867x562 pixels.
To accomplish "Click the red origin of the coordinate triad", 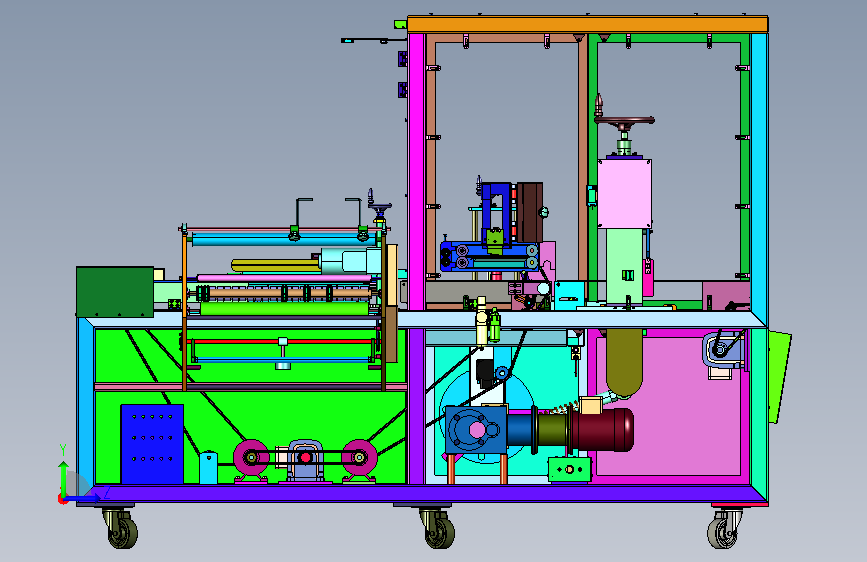I will (62, 500).
